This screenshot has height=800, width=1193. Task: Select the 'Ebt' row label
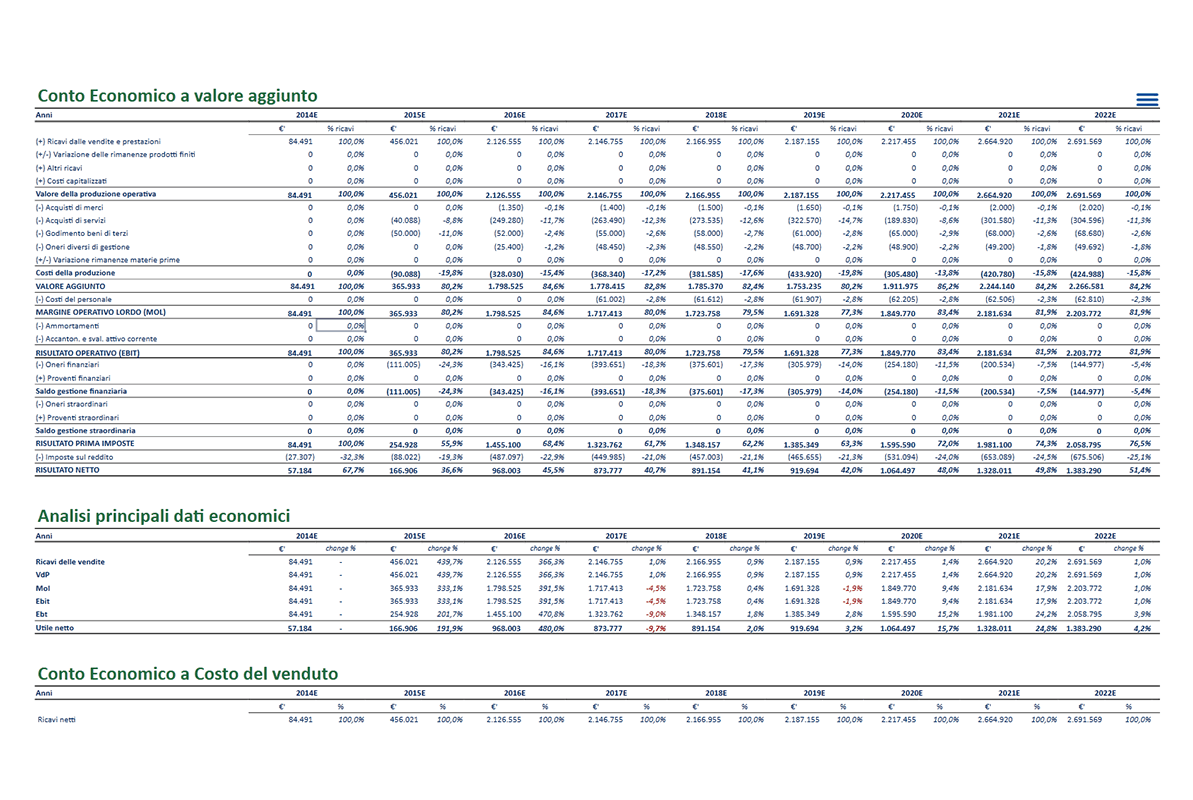tap(41, 614)
